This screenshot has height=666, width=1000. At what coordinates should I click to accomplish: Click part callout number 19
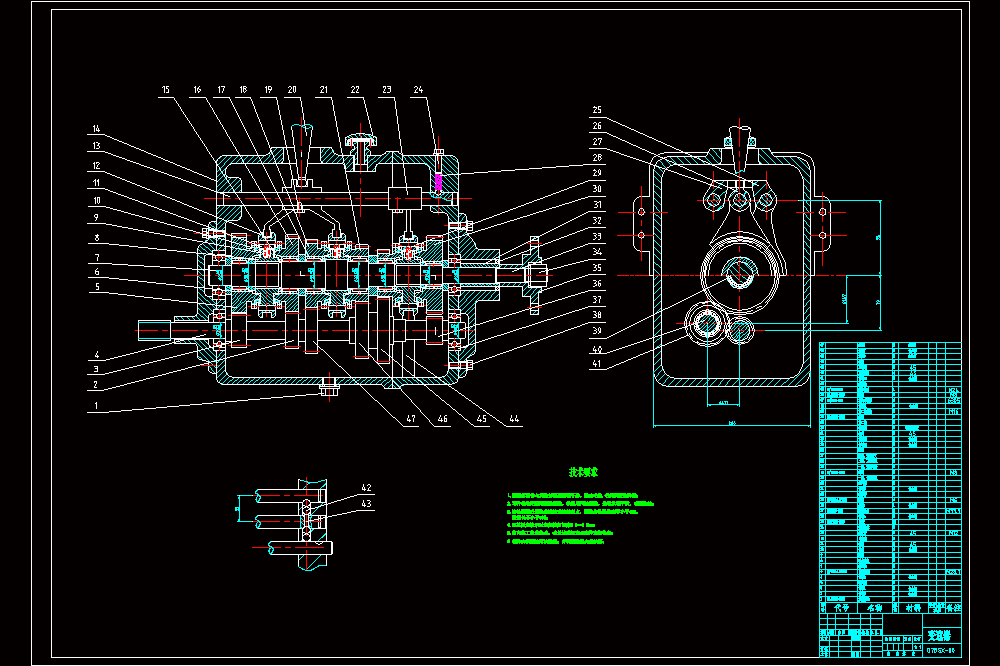pos(268,90)
